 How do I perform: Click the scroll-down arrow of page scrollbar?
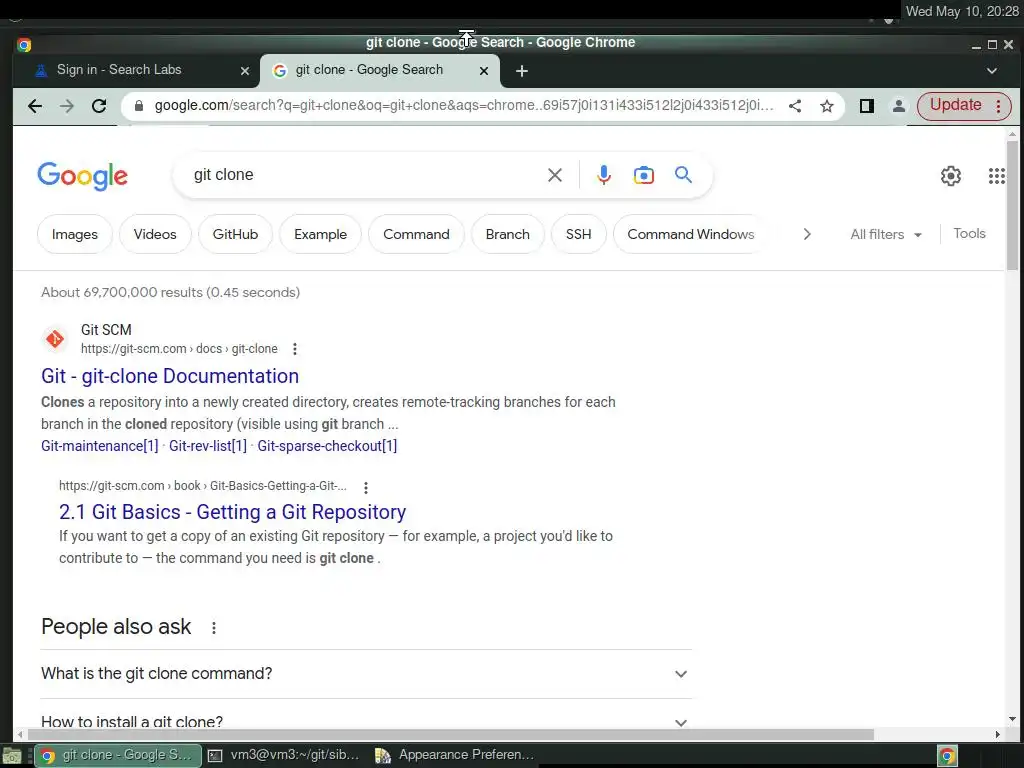click(1012, 719)
